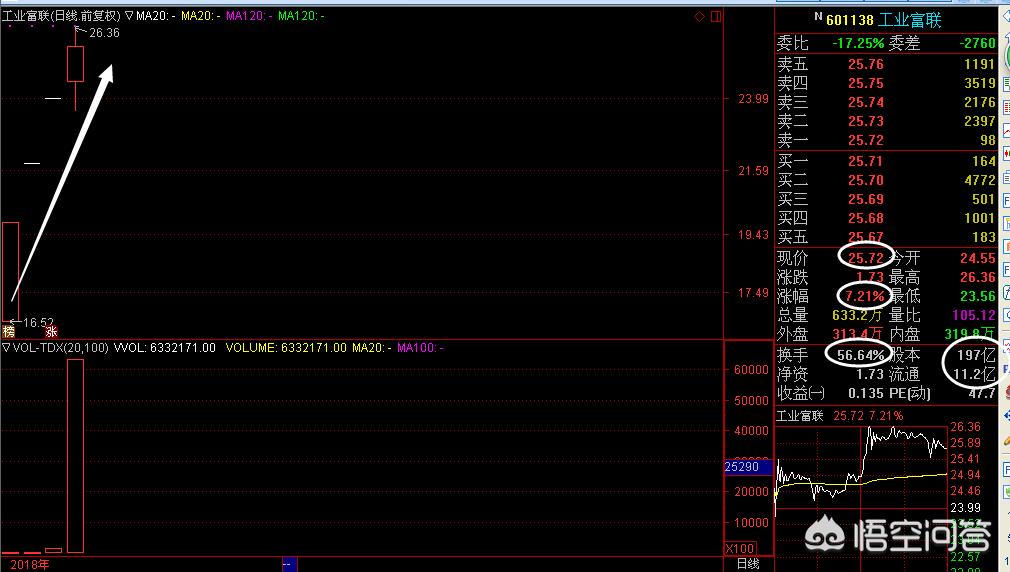Click the 净资 value 1.73
The image size is (1010, 572).
coord(870,374)
